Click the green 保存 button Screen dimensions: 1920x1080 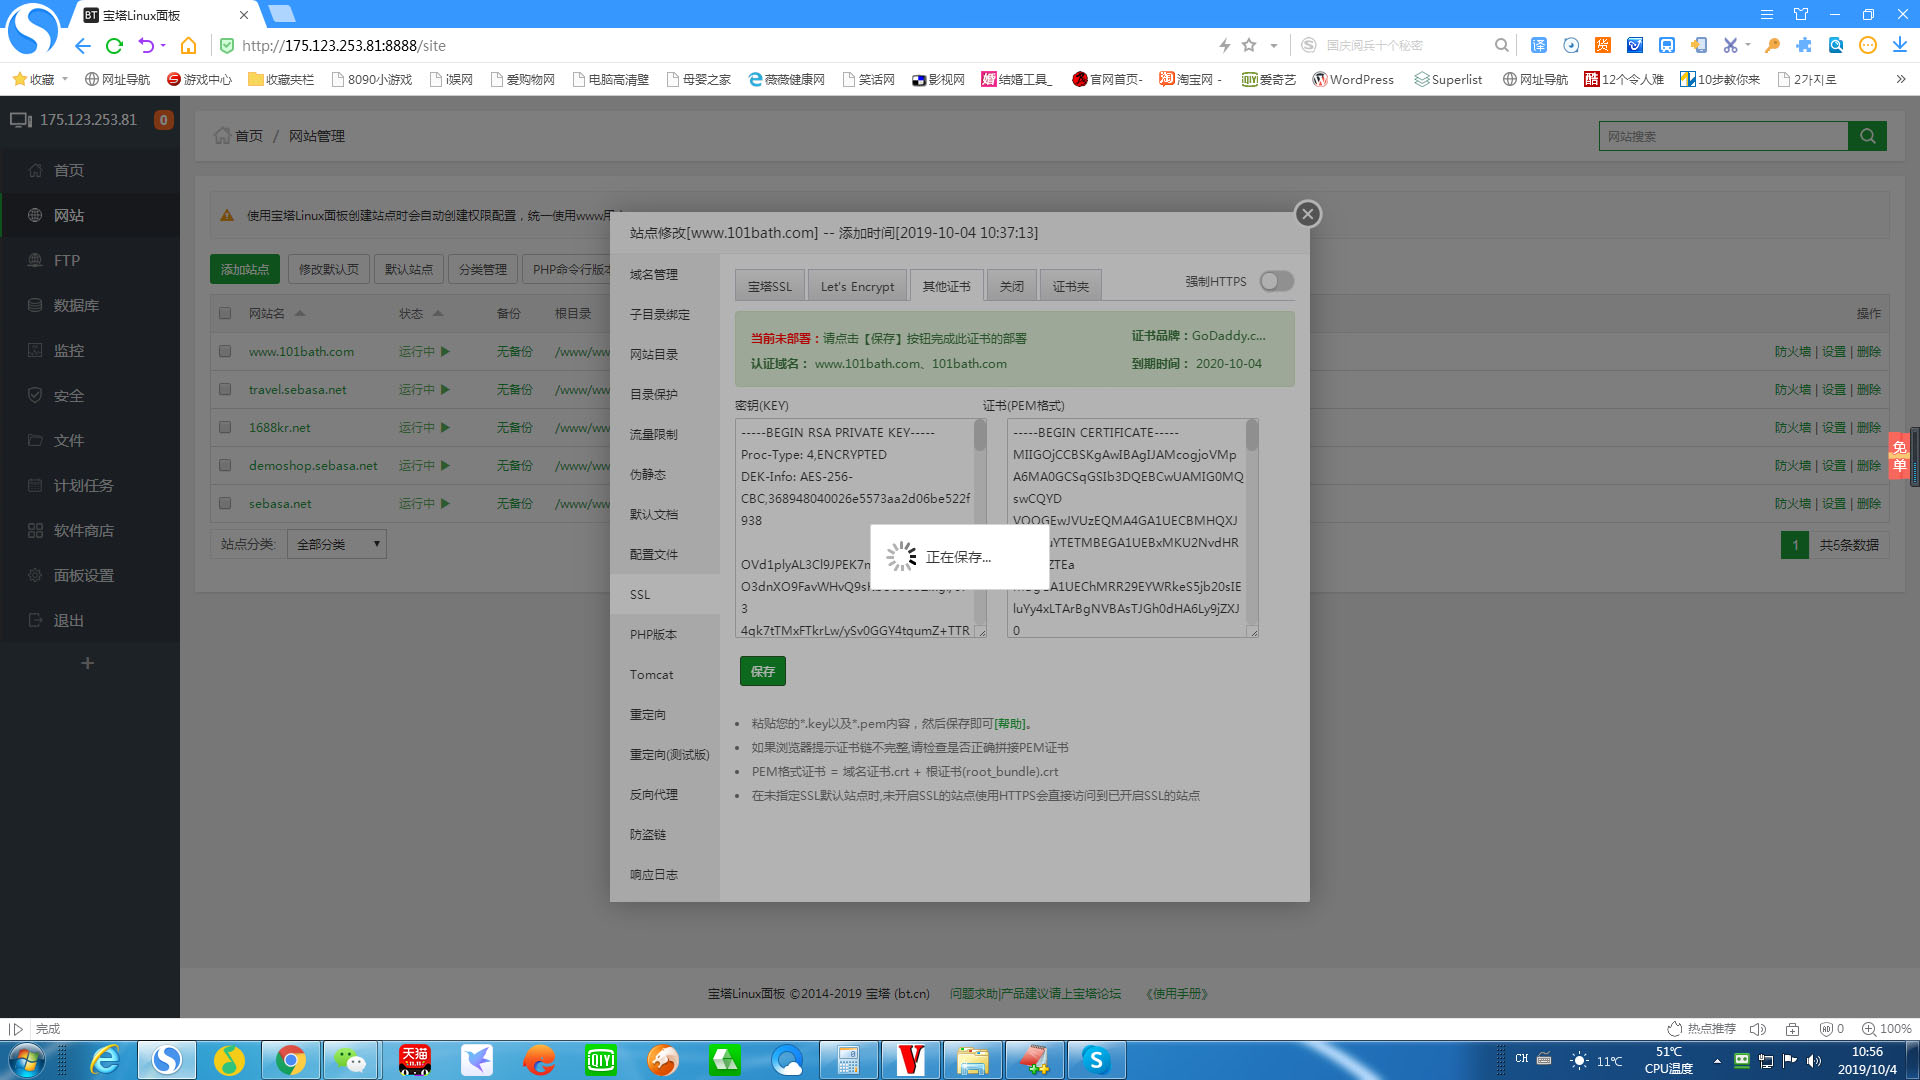click(762, 671)
